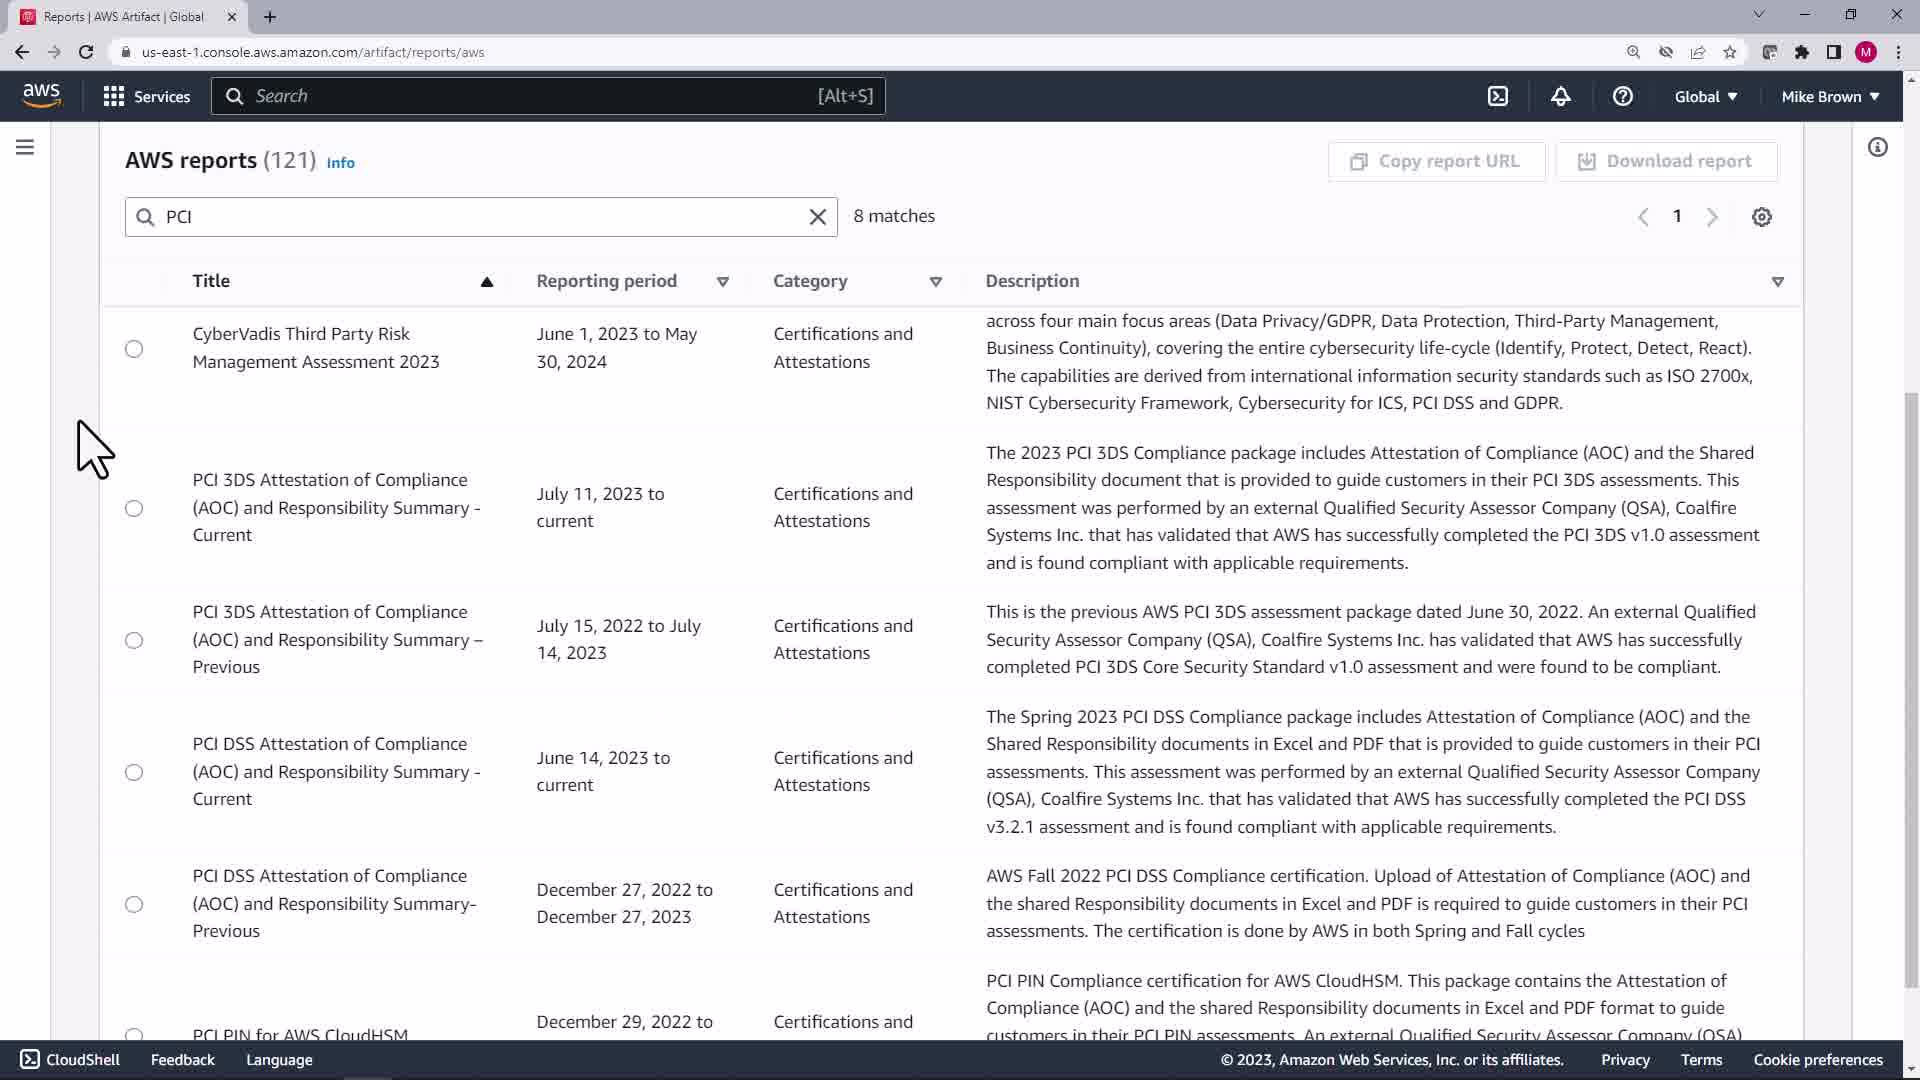
Task: Select PCI 3DS AOC Current report radio
Action: (134, 508)
